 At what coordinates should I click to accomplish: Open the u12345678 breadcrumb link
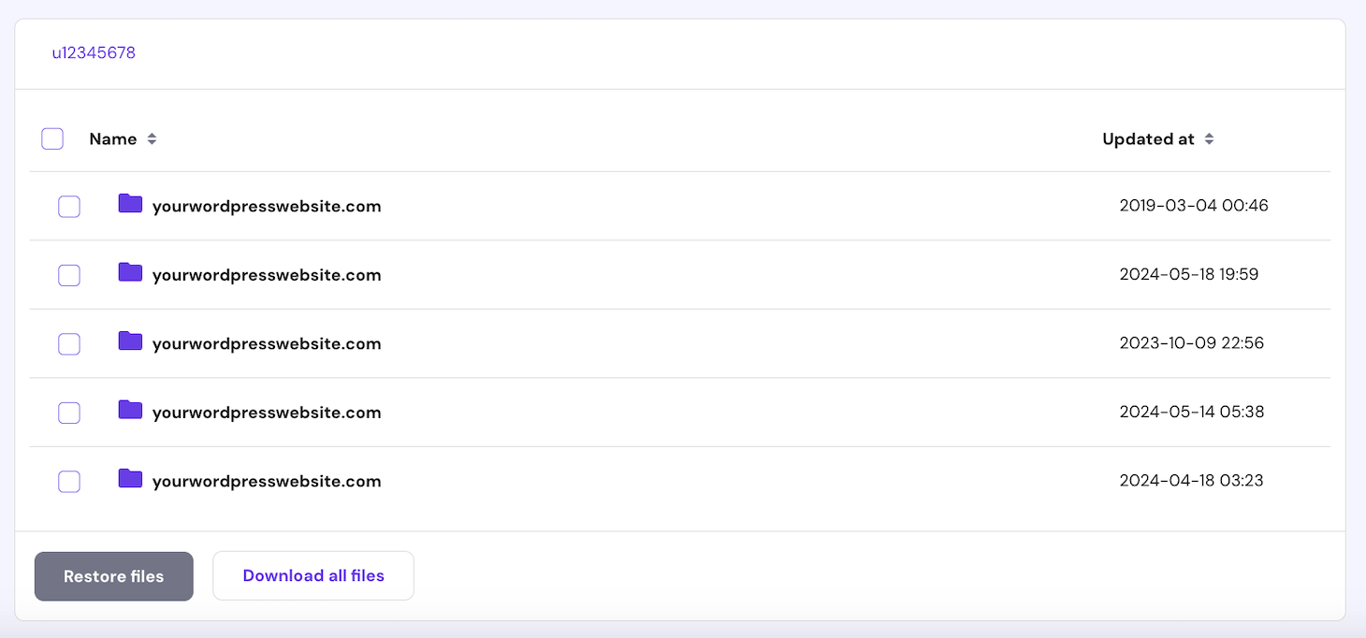point(94,53)
